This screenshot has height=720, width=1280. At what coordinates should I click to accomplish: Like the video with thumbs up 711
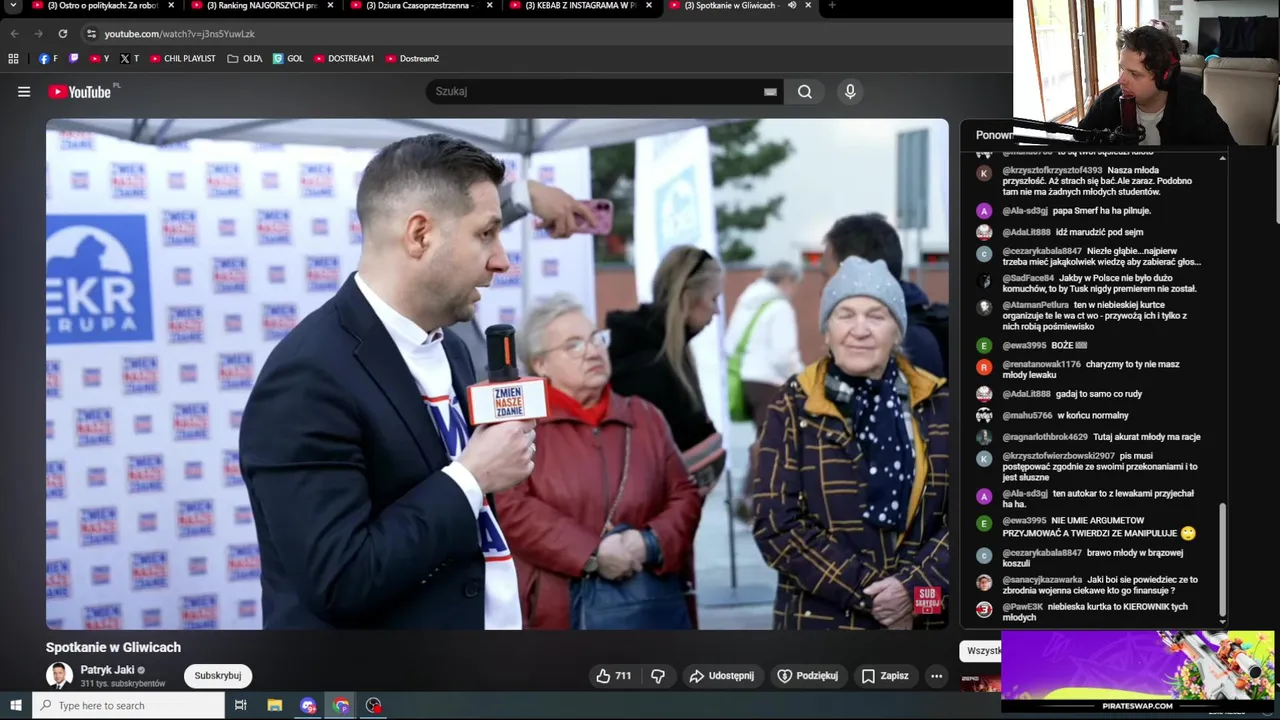pos(613,676)
